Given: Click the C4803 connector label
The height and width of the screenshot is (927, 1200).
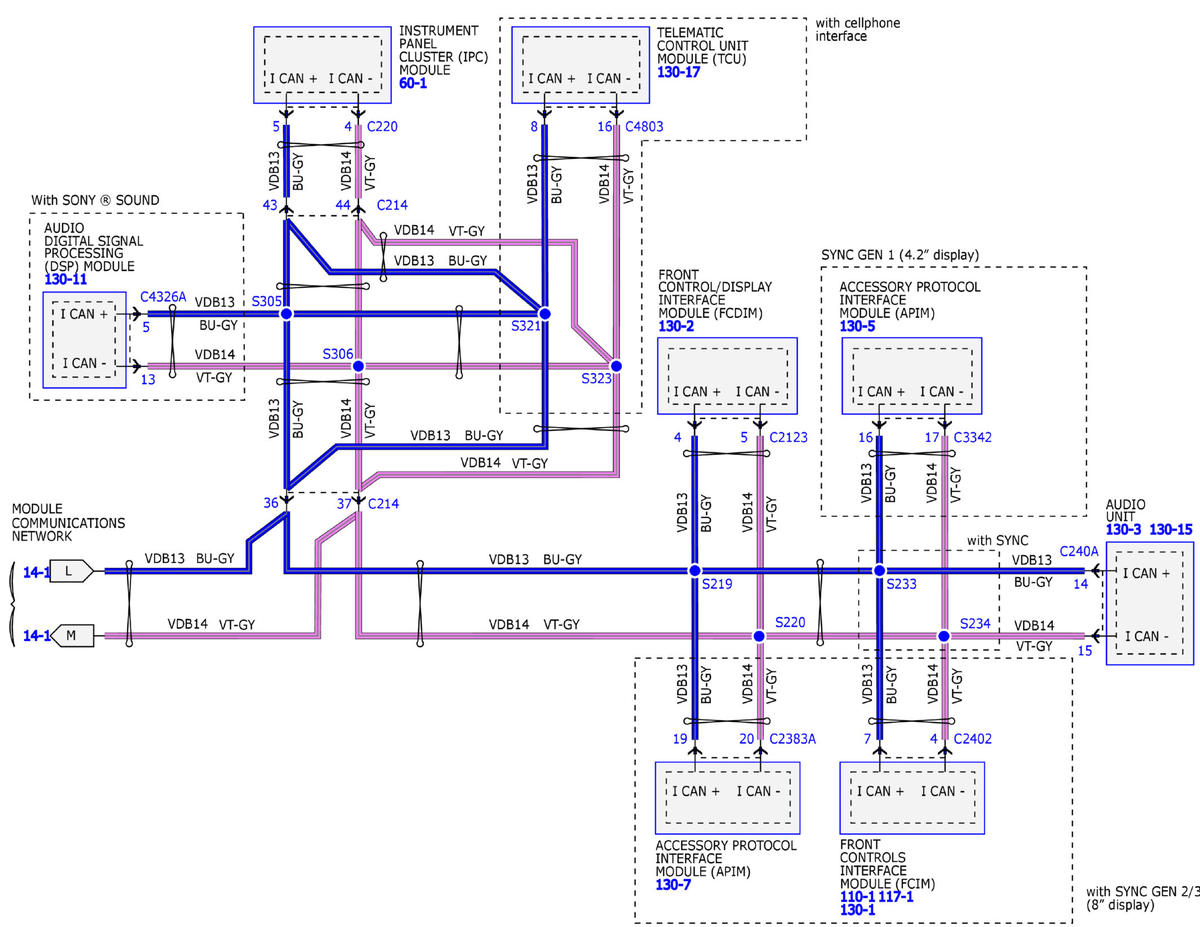Looking at the screenshot, I should tap(645, 127).
